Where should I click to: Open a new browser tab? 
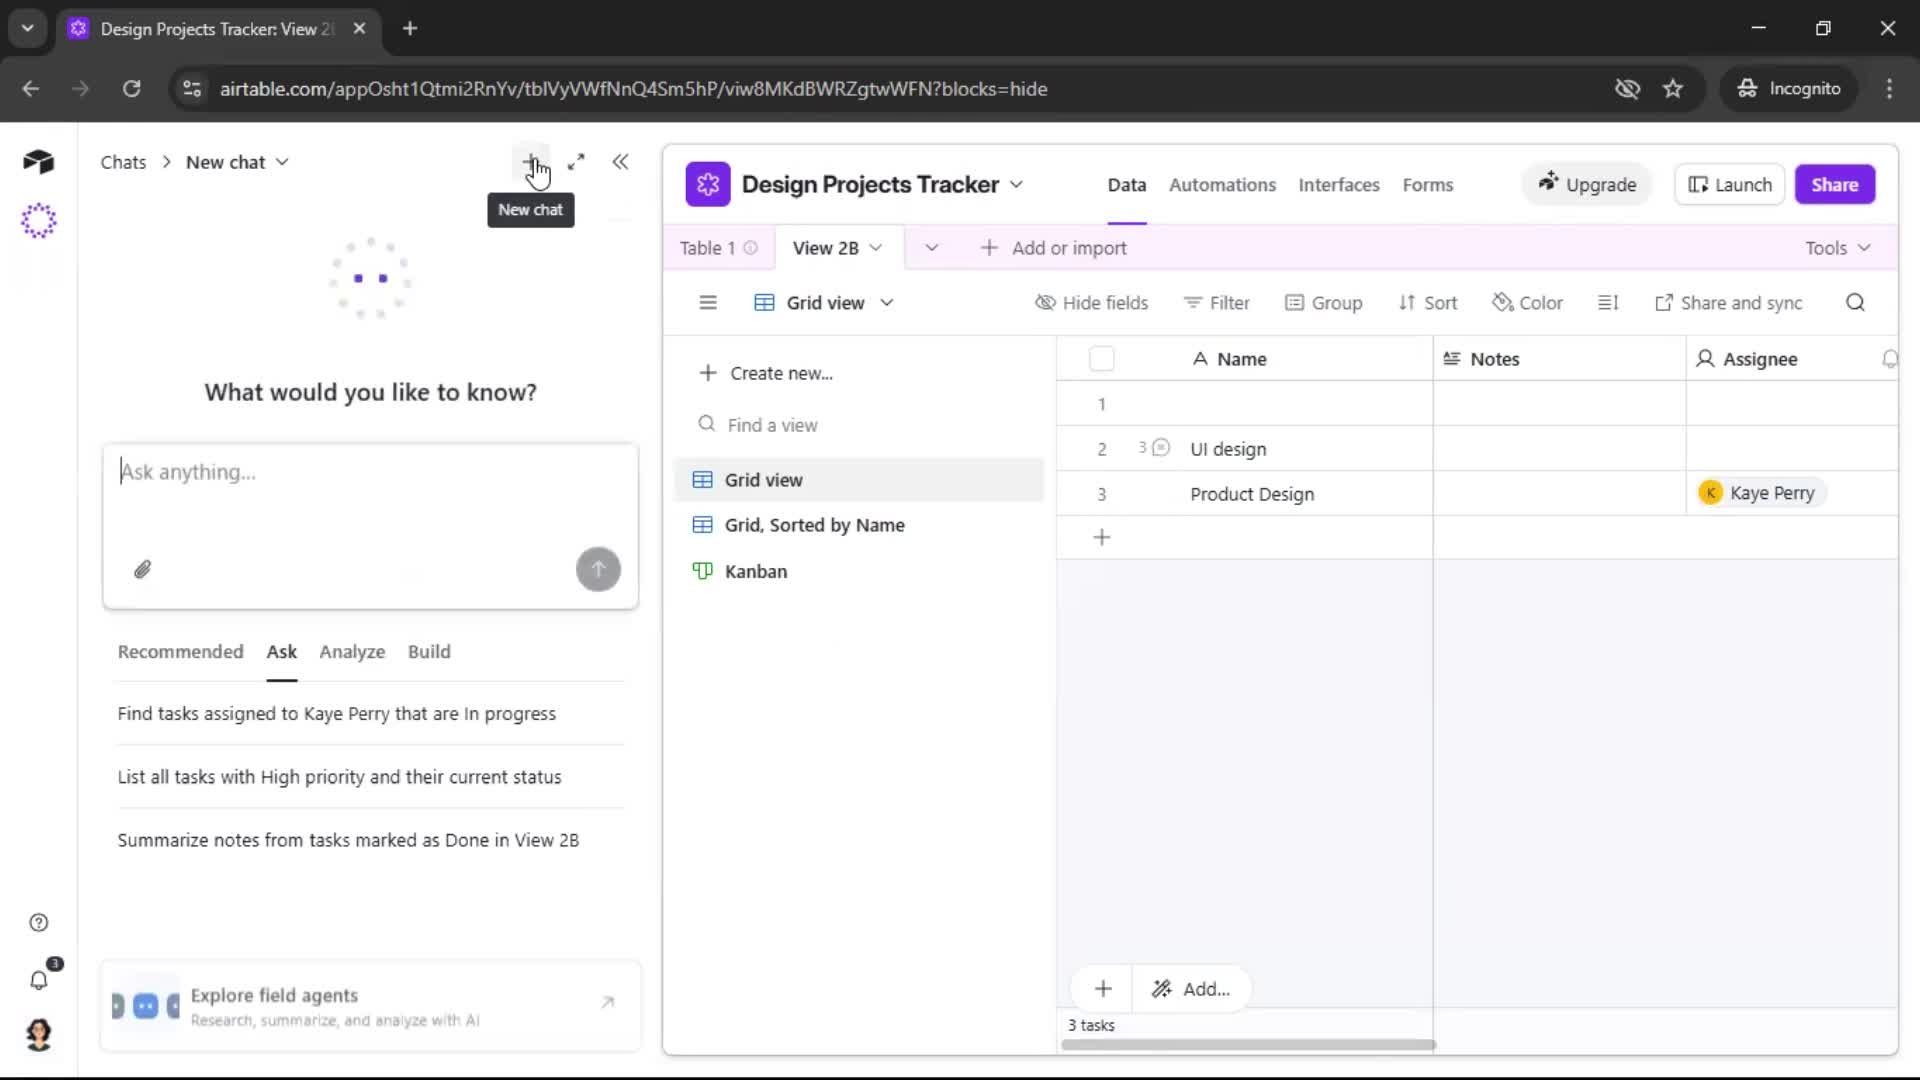[410, 28]
